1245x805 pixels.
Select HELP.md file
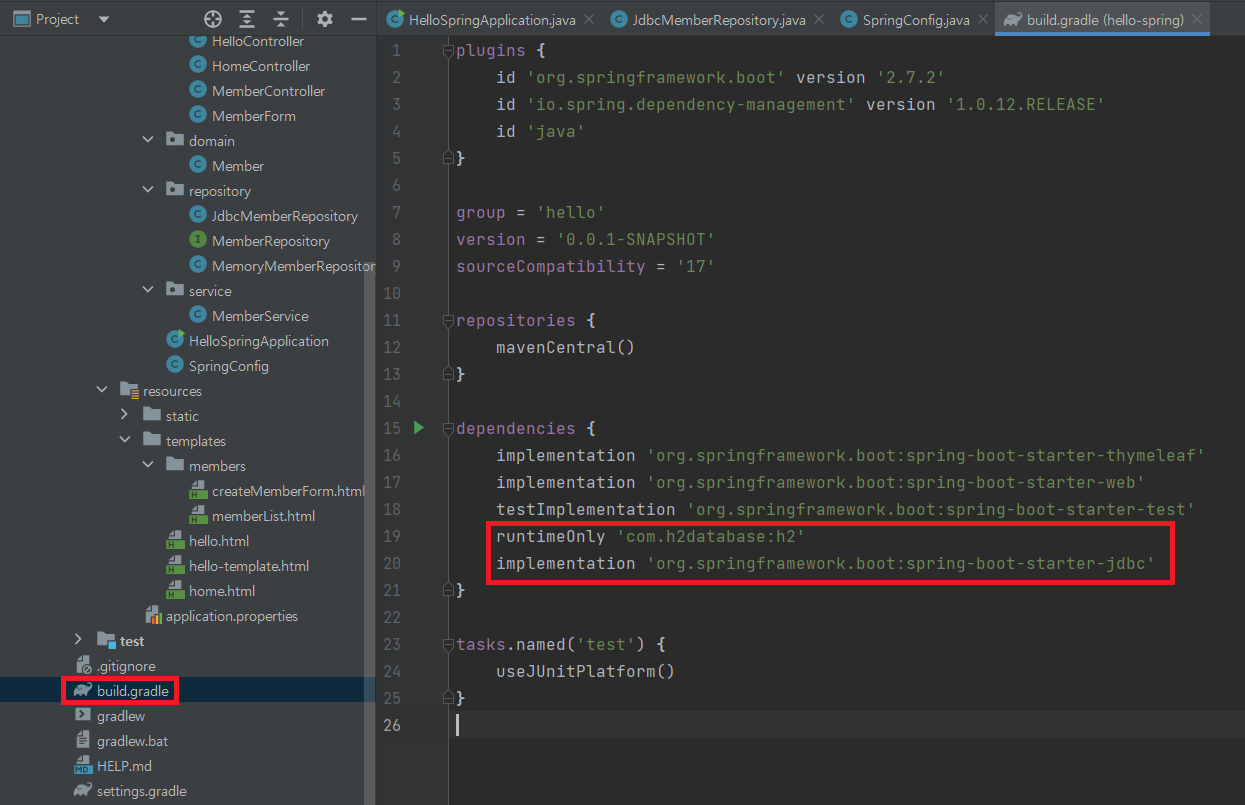click(x=124, y=766)
